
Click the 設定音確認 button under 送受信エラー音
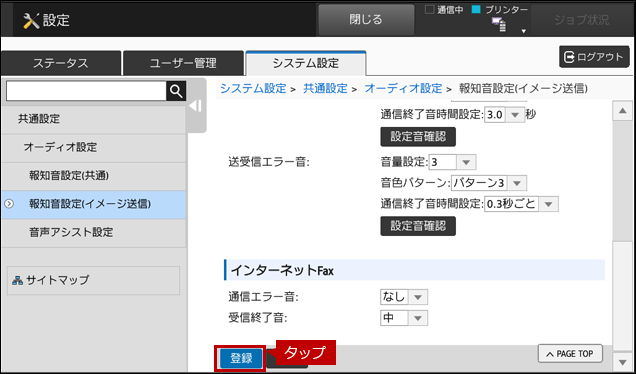[x=418, y=226]
